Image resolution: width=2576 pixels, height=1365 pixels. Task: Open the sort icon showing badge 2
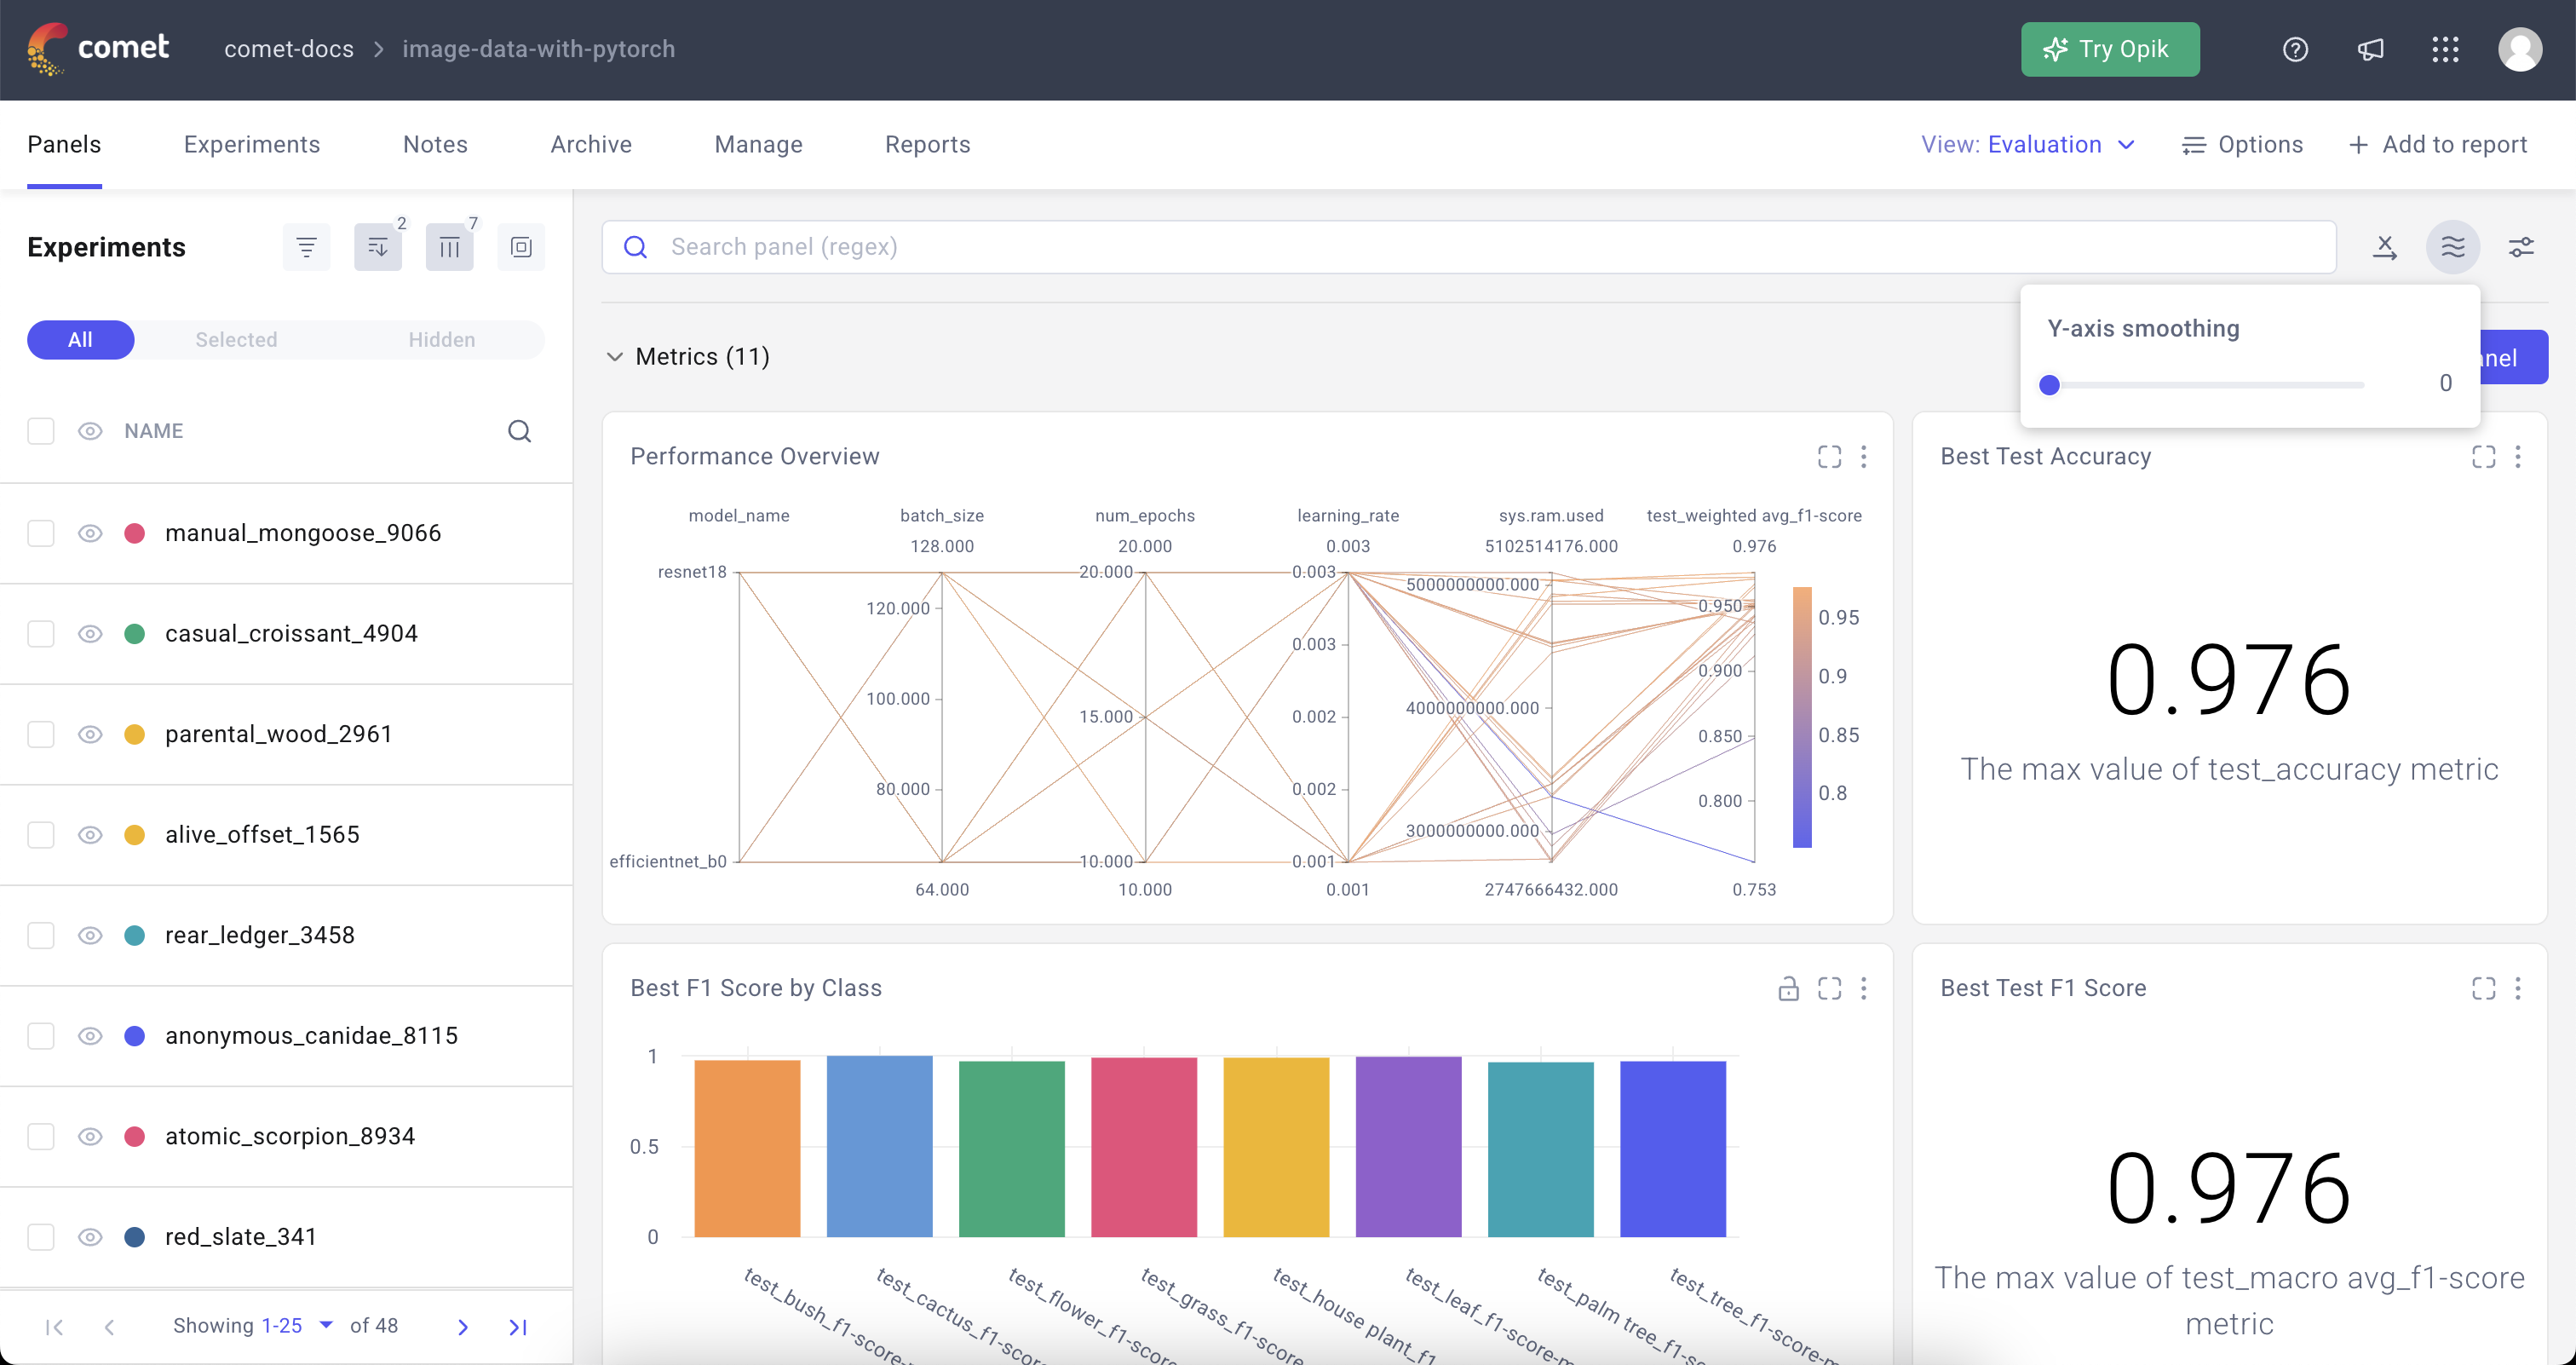(378, 247)
